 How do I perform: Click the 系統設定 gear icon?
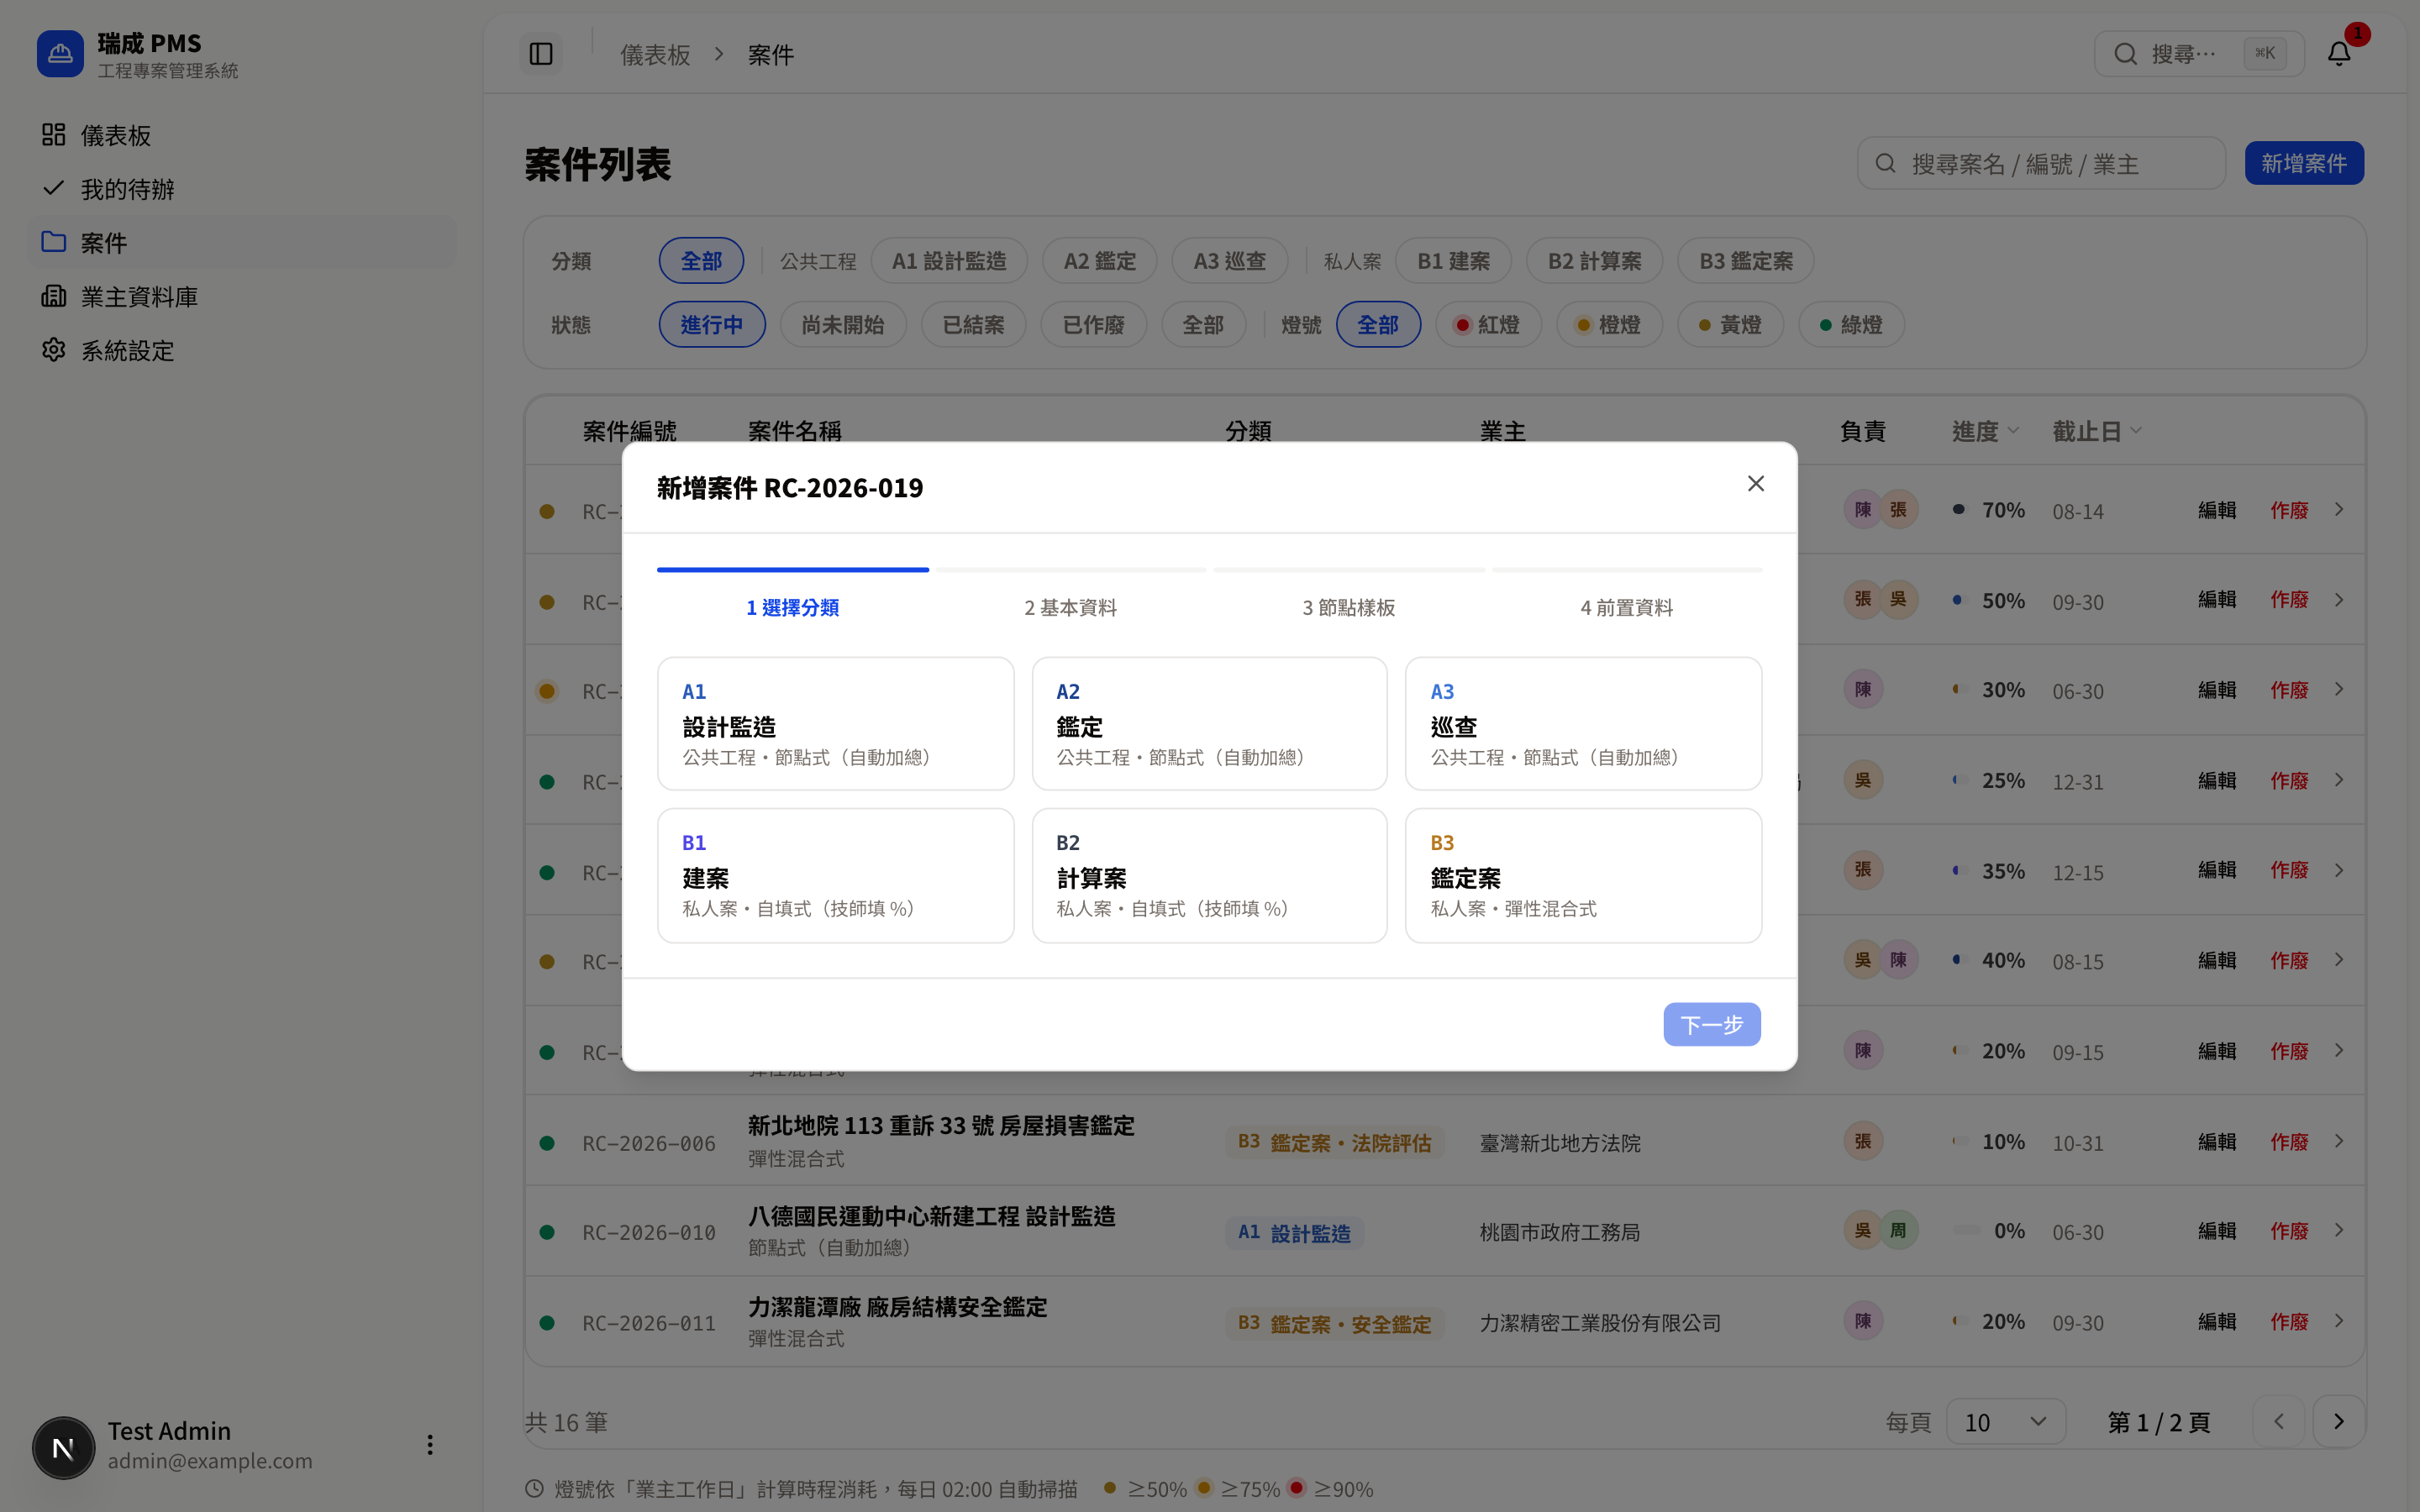54,350
